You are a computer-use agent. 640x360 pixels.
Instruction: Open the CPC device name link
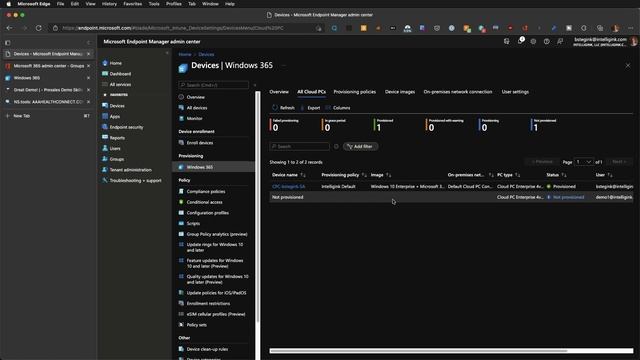click(x=289, y=187)
